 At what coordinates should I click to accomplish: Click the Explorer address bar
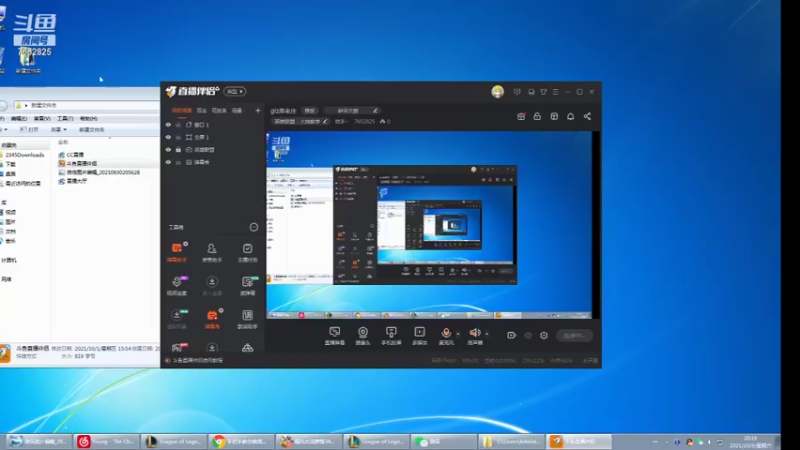[87, 105]
